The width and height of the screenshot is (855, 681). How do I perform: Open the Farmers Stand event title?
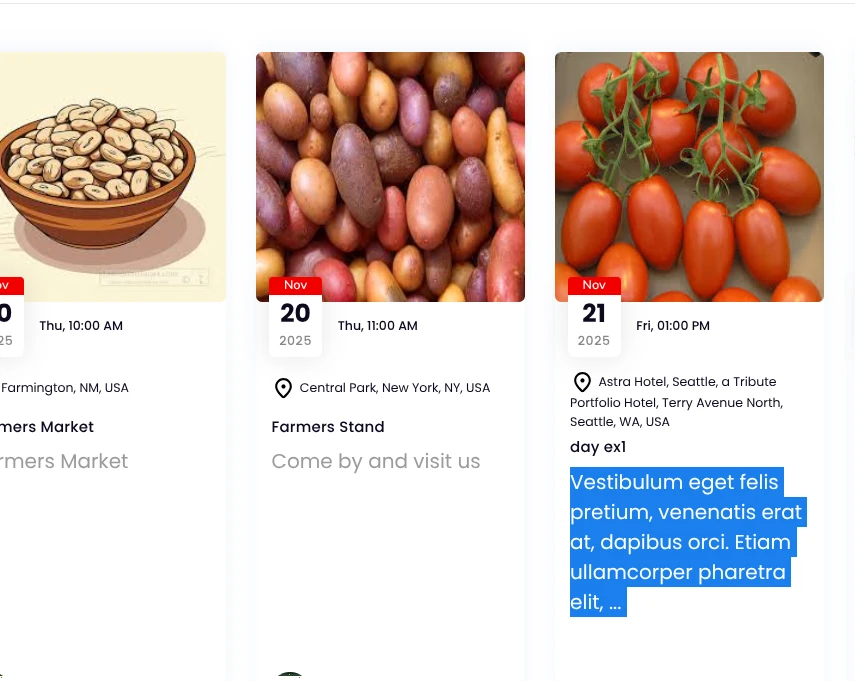click(x=328, y=427)
